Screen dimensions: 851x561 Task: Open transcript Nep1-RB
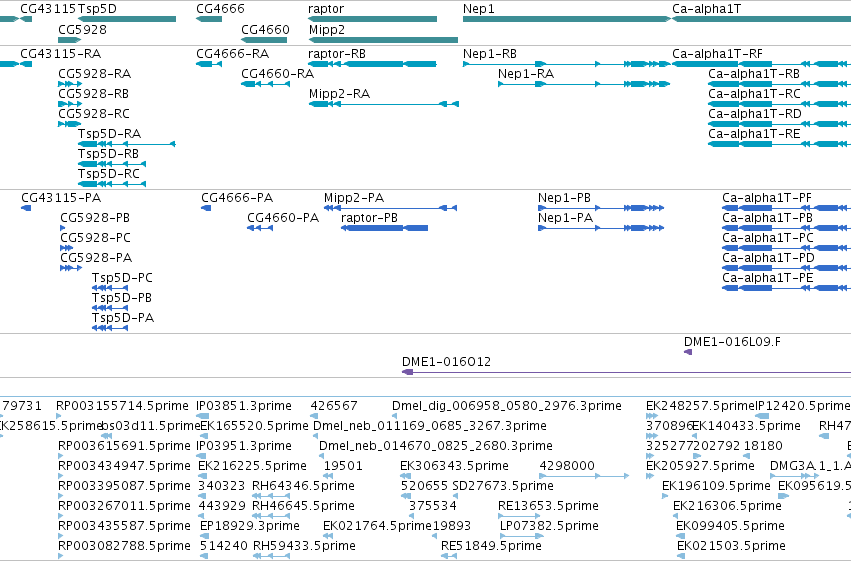pyautogui.click(x=490, y=54)
